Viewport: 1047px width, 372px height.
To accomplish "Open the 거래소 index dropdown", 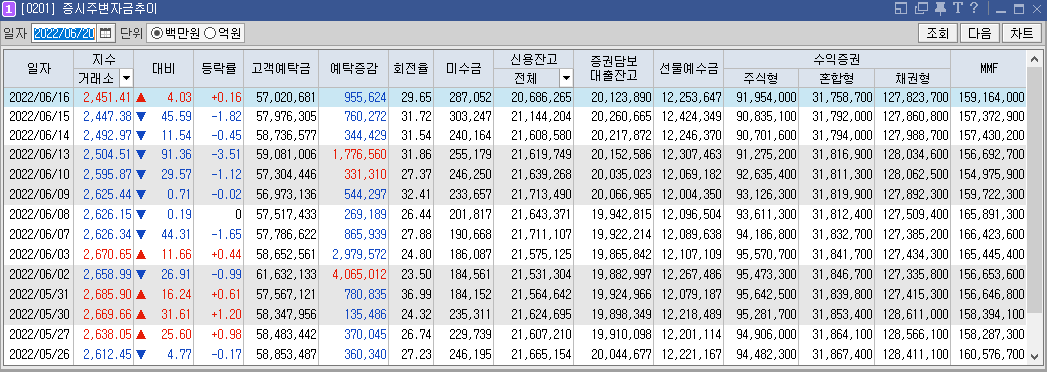I will [x=126, y=79].
